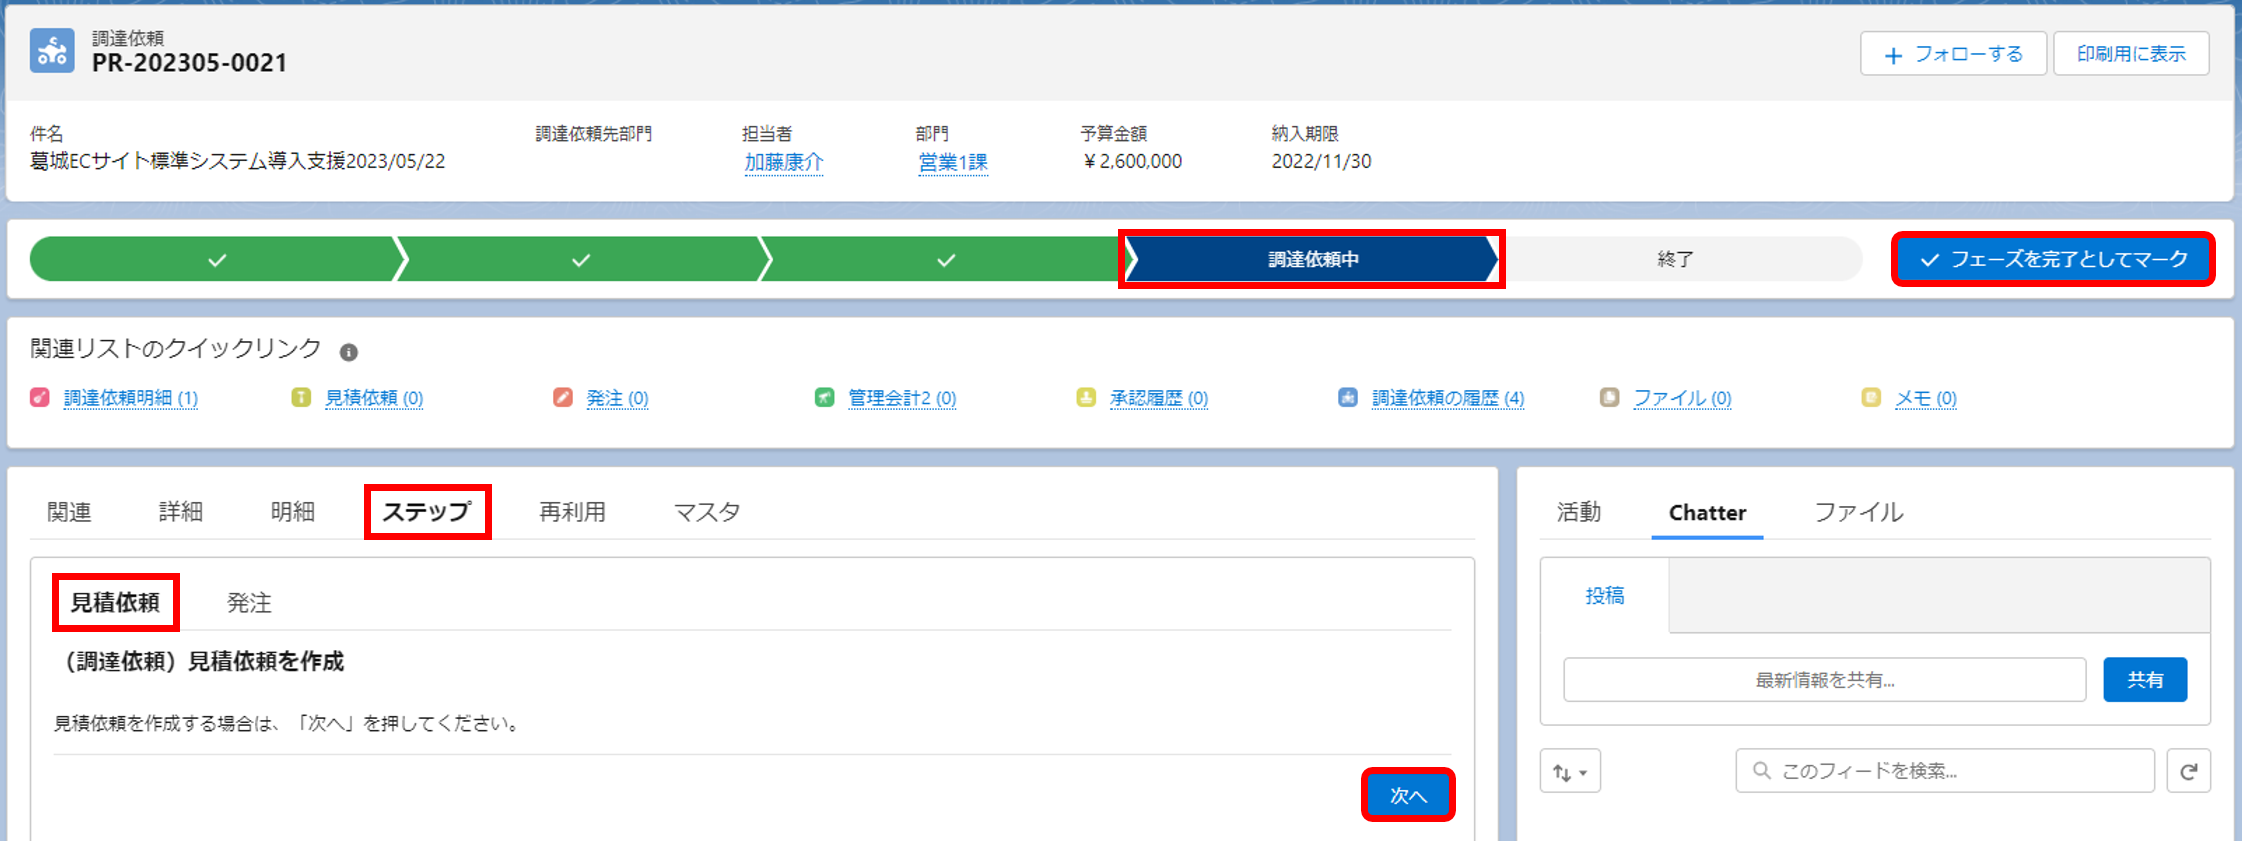Switch to the ステップ tab

pyautogui.click(x=427, y=512)
